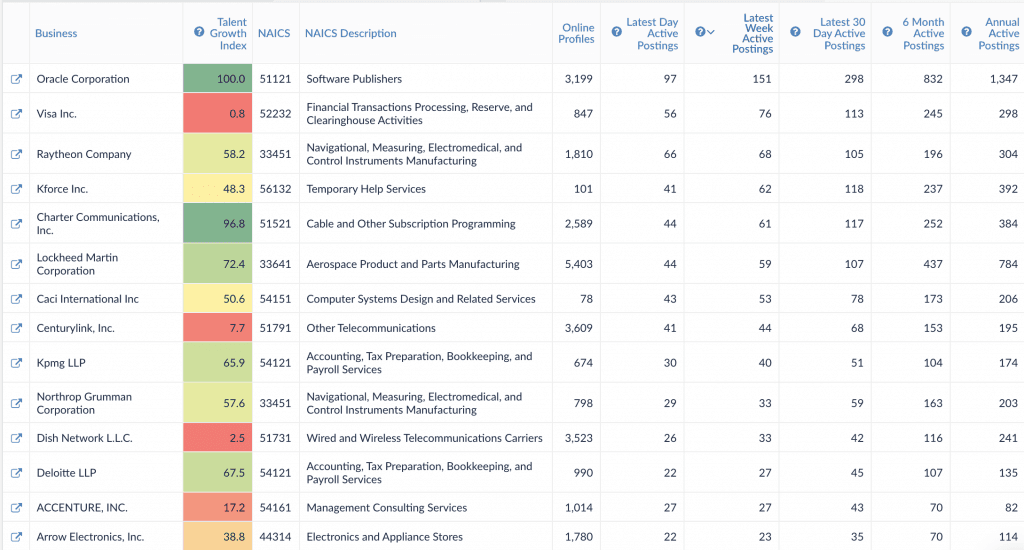The width and height of the screenshot is (1024, 550).
Task: Click Other Telecommunications description
Action: 371,328
